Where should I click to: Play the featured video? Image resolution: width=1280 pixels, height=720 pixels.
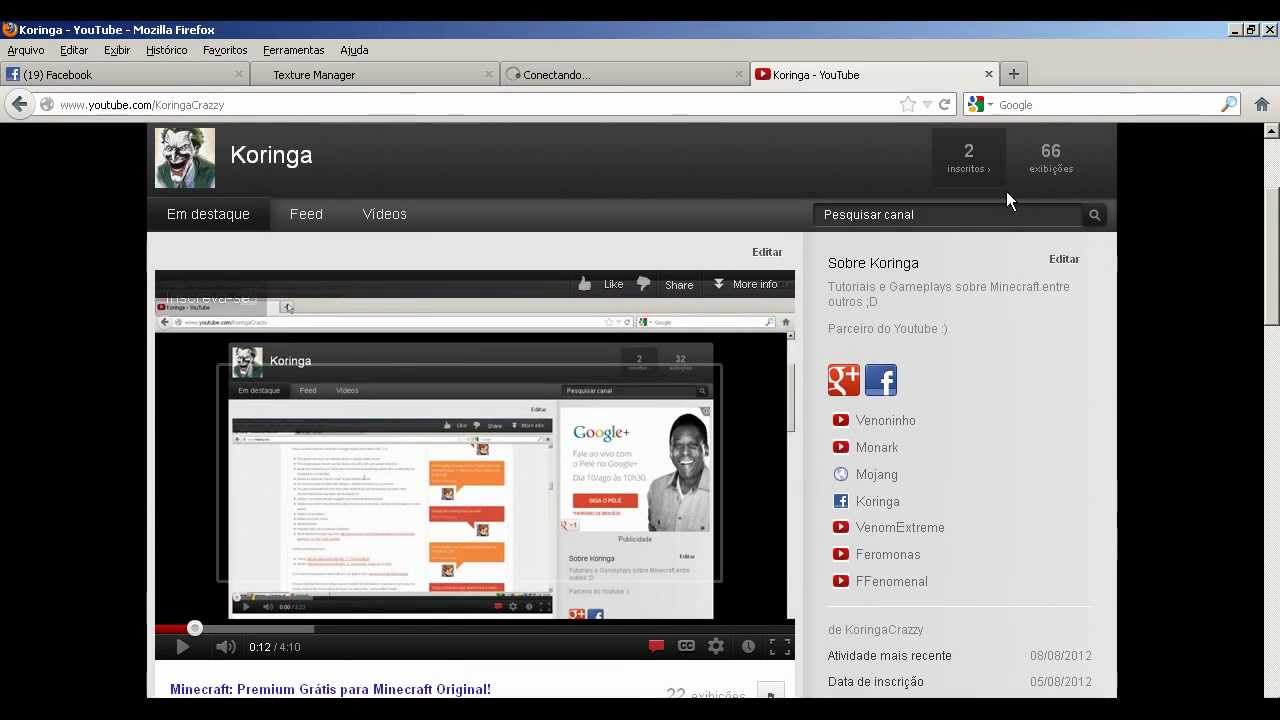tap(182, 647)
